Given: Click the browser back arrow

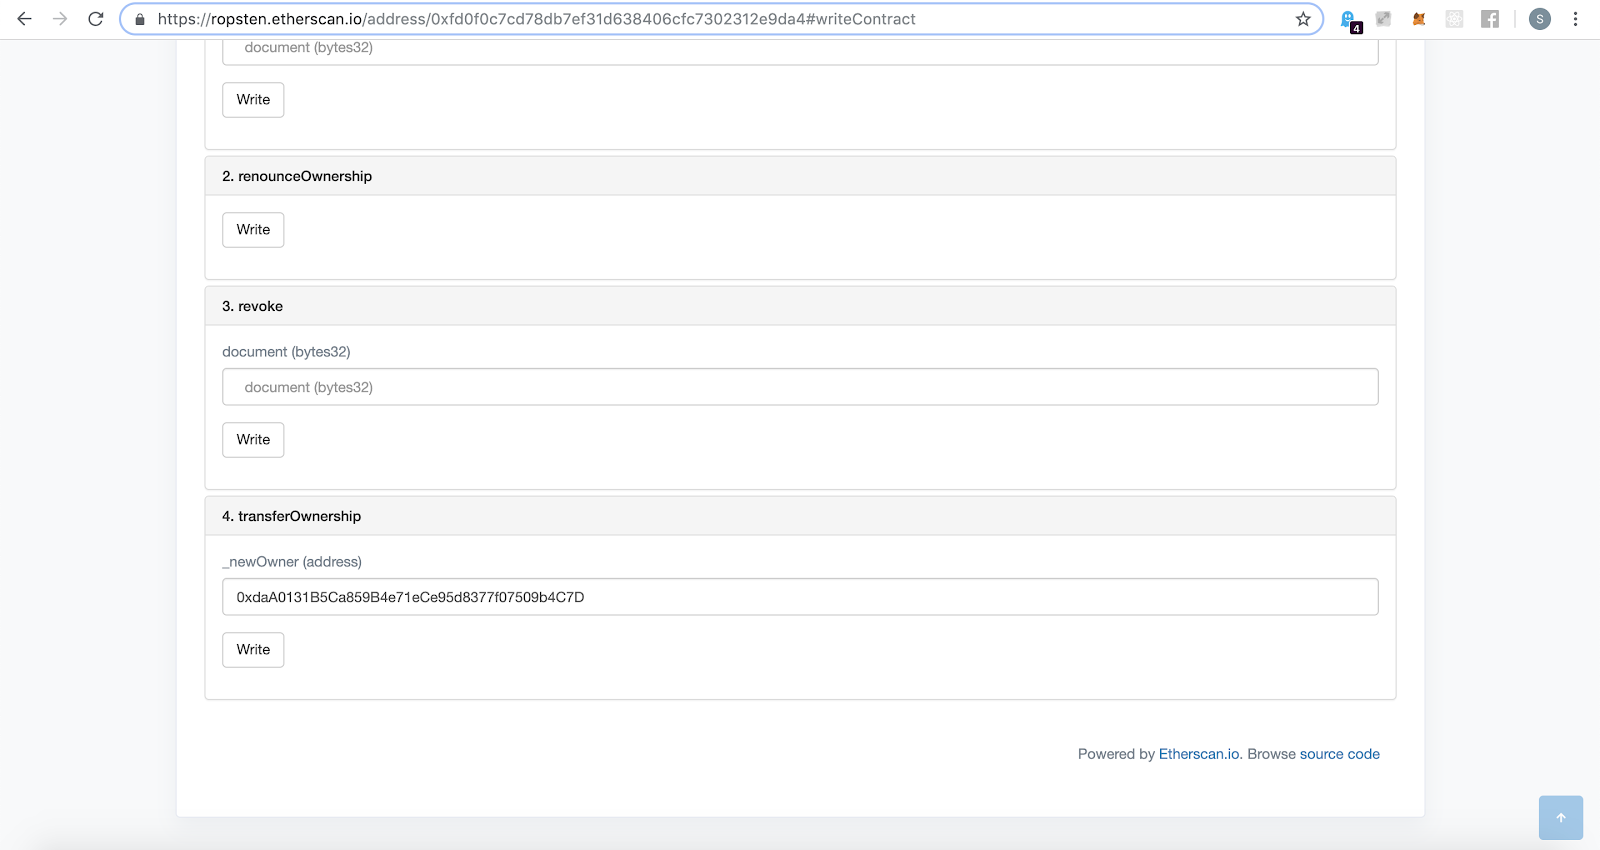Looking at the screenshot, I should point(25,19).
